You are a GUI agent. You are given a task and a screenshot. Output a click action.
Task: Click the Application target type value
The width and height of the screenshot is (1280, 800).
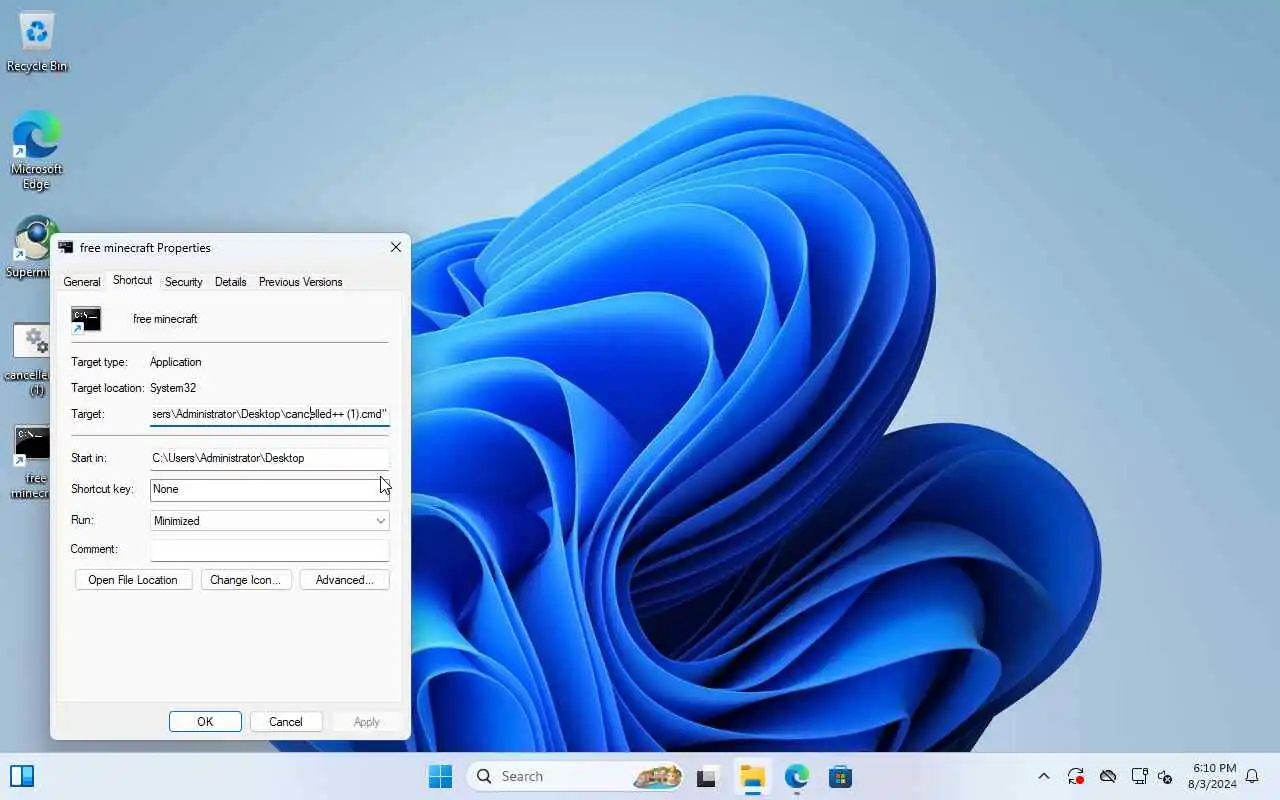pyautogui.click(x=176, y=362)
